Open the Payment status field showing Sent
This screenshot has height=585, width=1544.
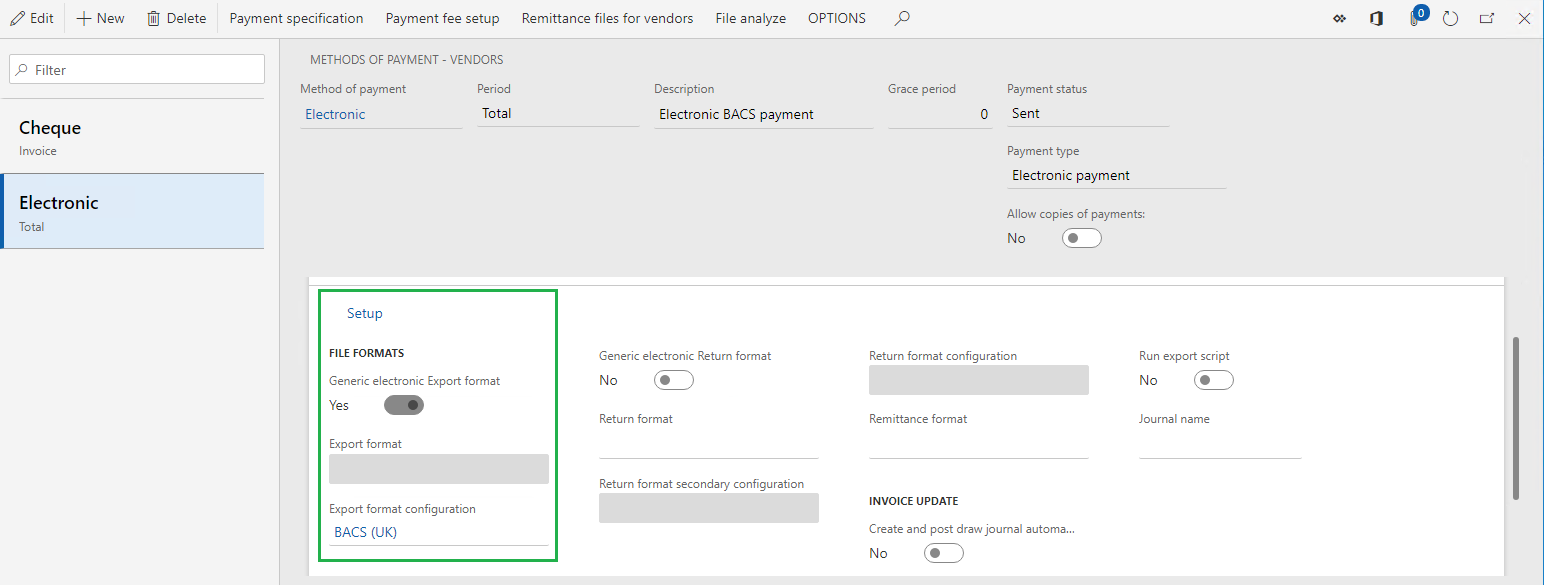[1088, 114]
